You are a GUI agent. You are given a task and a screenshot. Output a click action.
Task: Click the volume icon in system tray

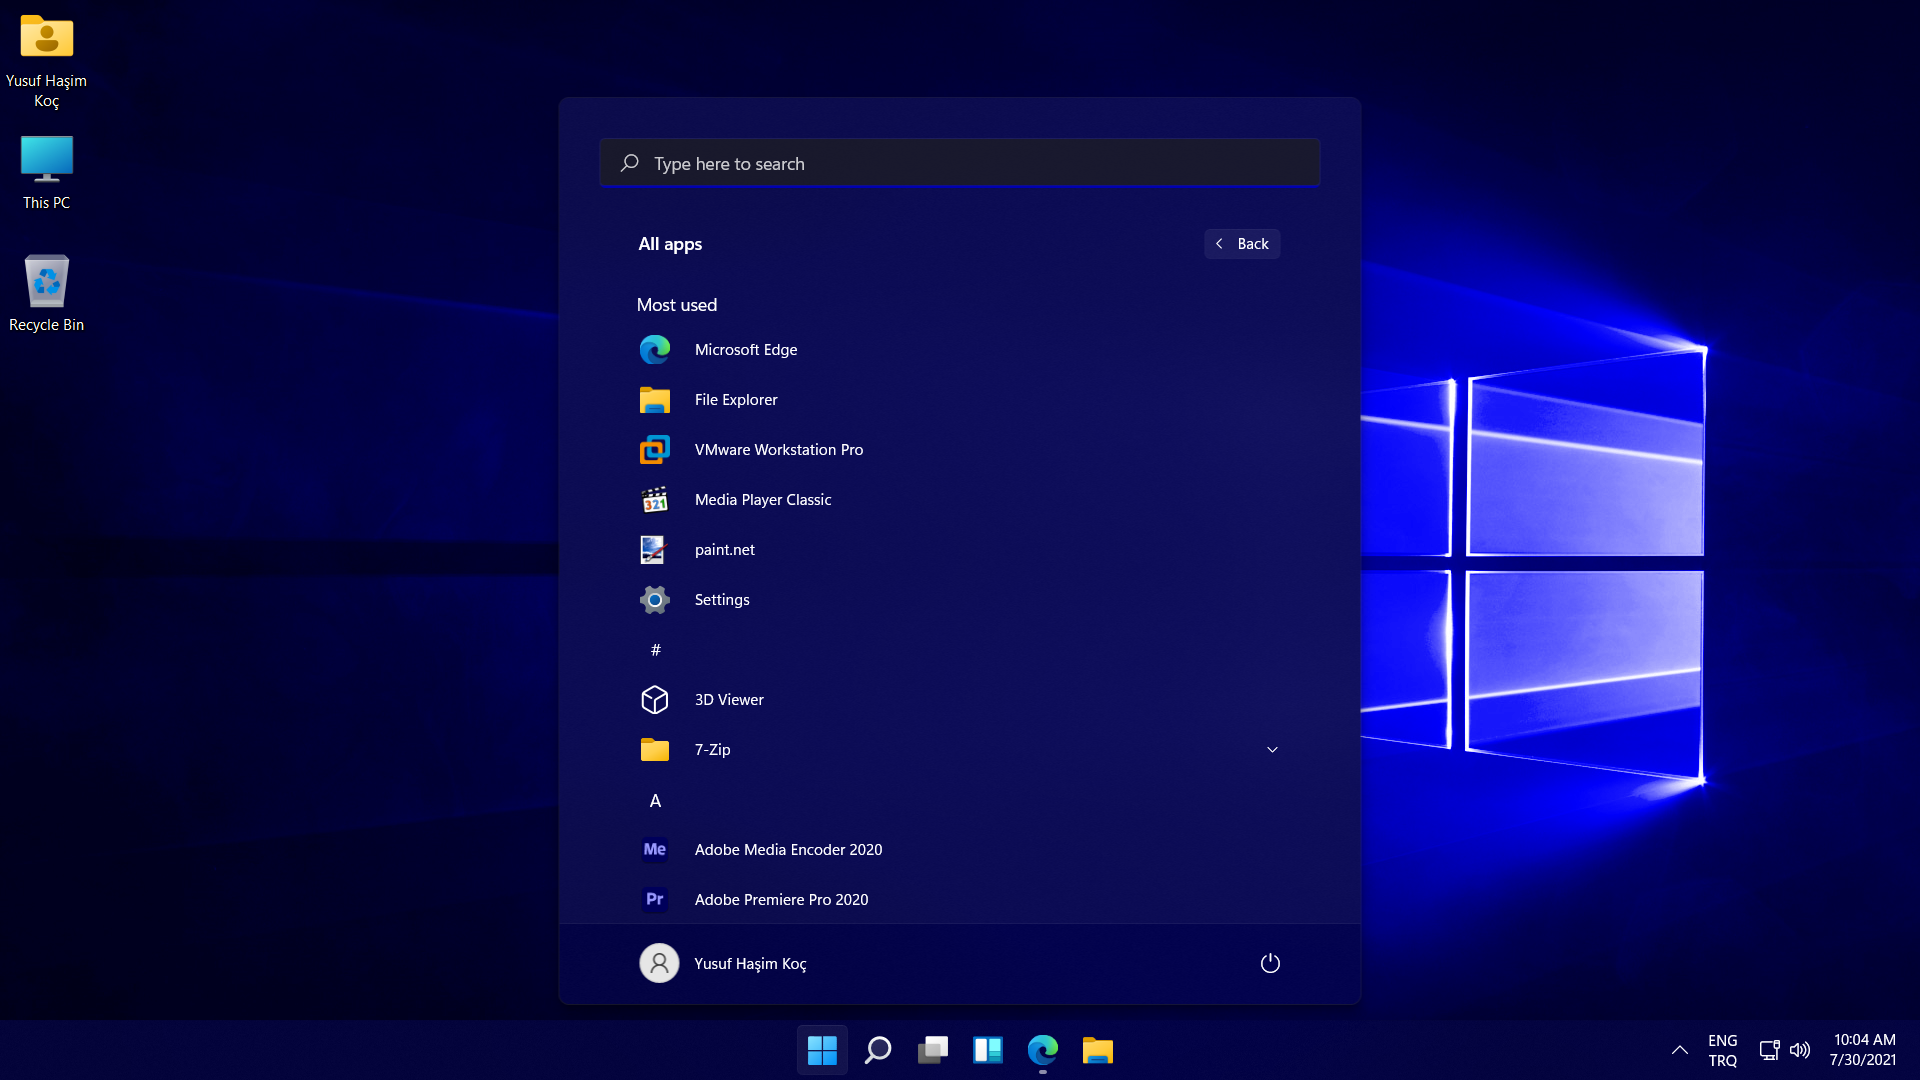(x=1800, y=1050)
